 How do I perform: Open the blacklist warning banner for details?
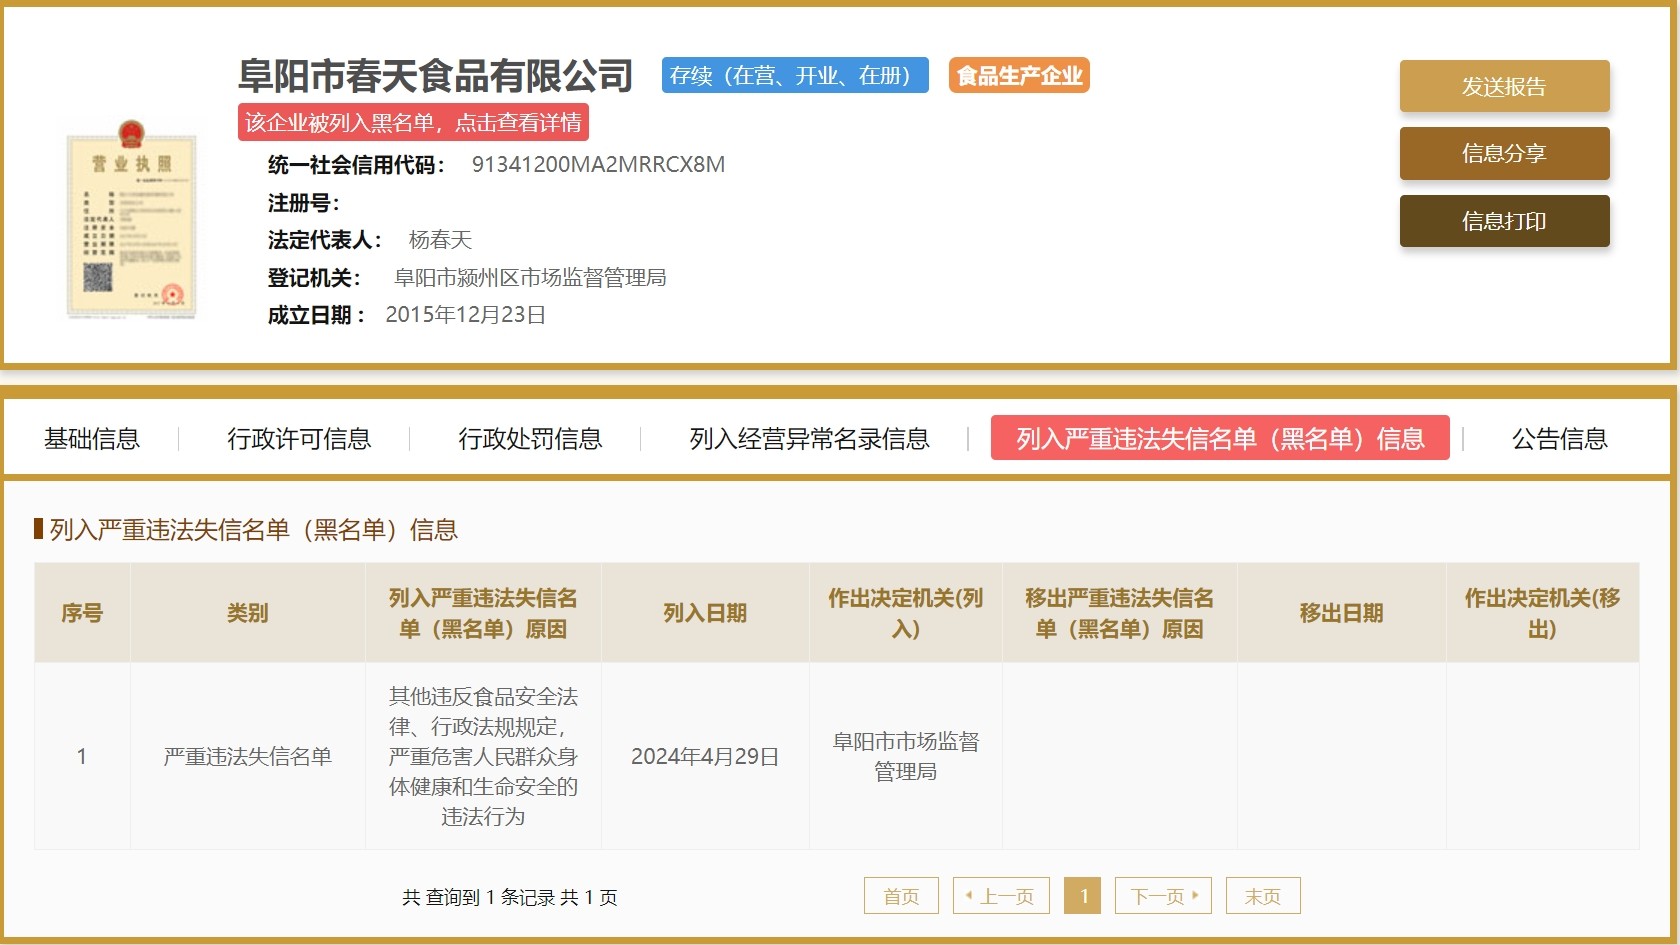[413, 123]
